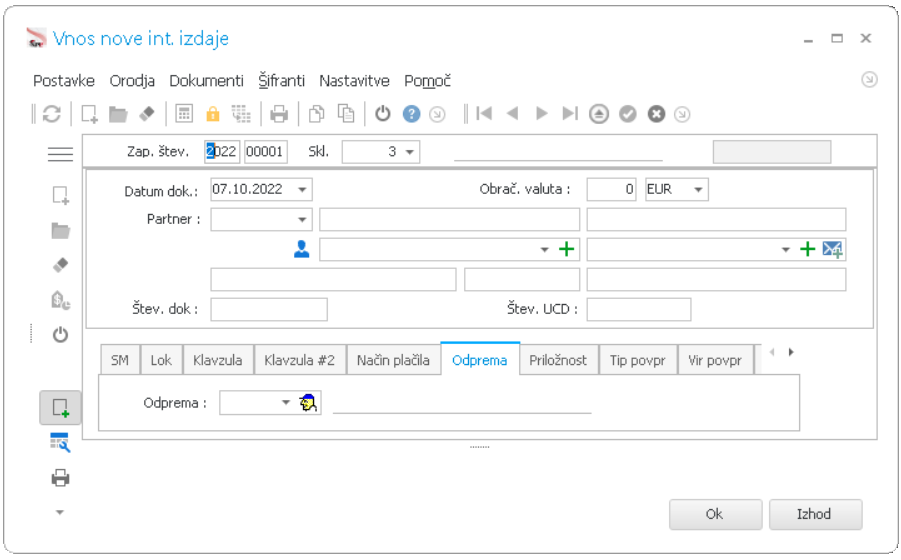Click the eject circle icon in the toolbar
The image size is (901, 560).
599,114
